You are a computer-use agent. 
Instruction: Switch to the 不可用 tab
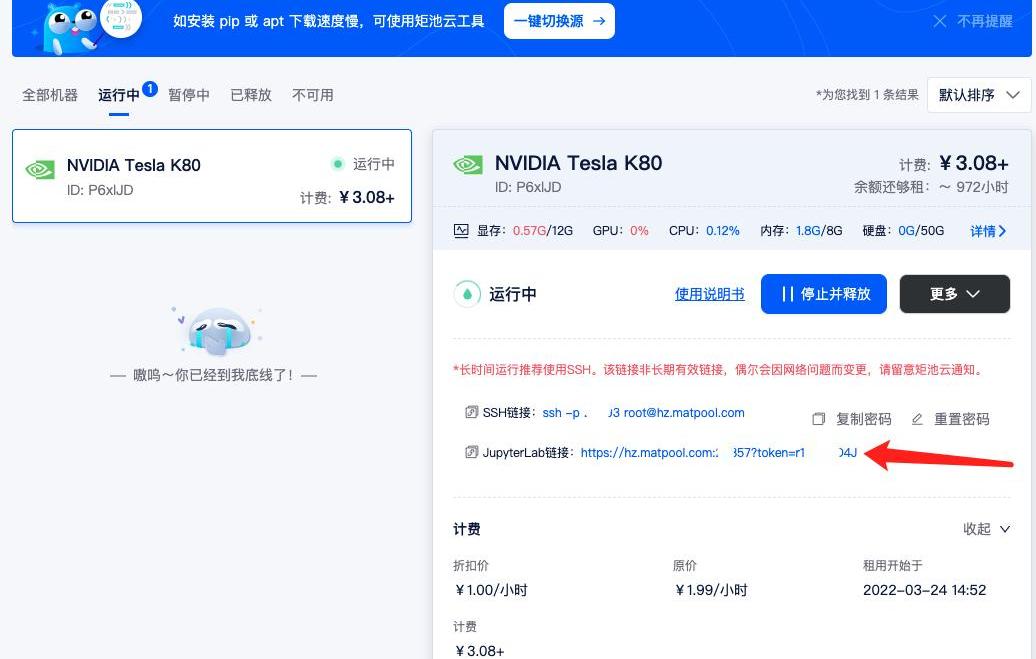313,95
